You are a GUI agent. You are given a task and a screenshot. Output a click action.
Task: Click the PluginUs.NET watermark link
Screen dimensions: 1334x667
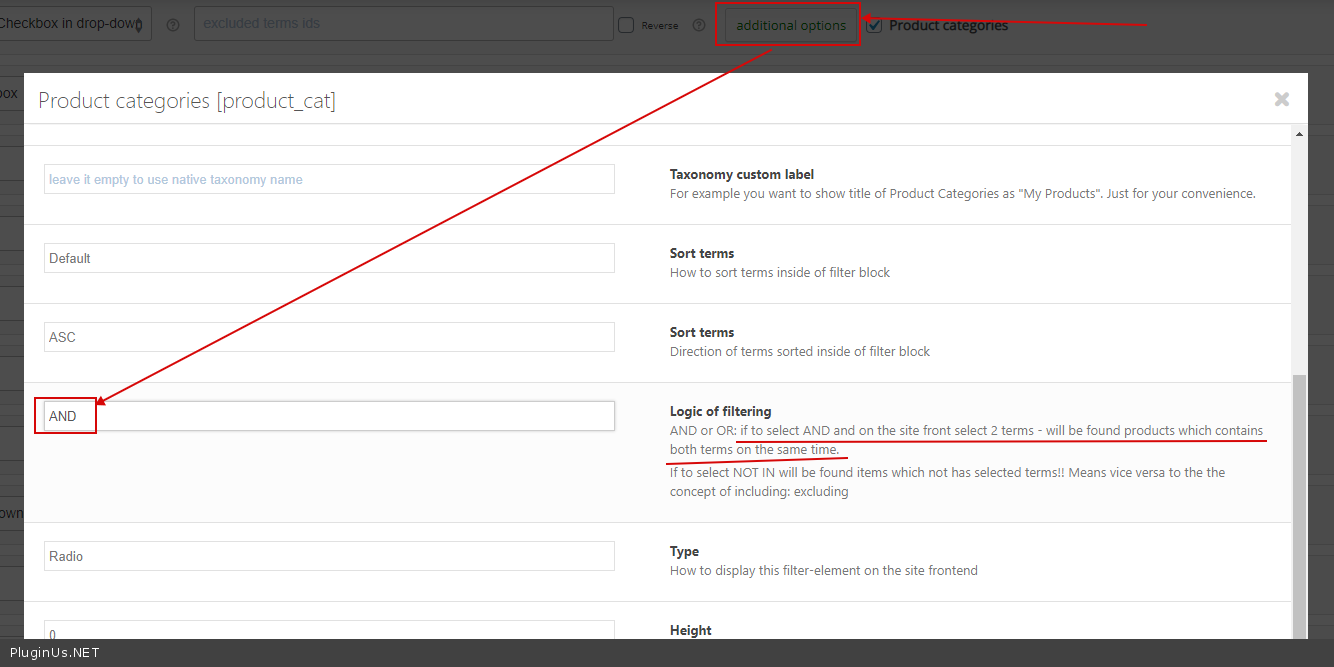(x=55, y=653)
